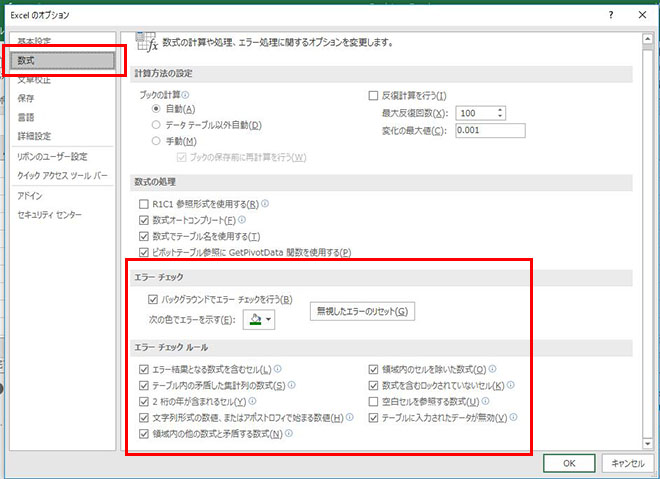Click info icon for 2桁の年が含まれるセル
Screen dimensions: 660x479
[x=252, y=401]
